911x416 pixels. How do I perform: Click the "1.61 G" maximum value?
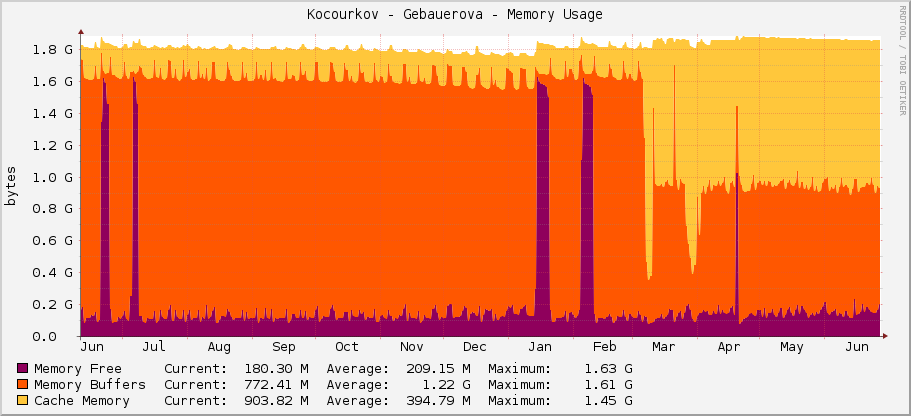tap(609, 385)
